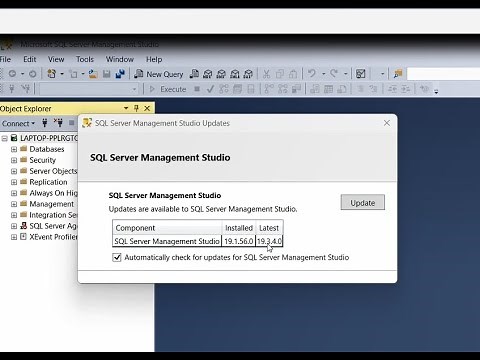The image size is (480, 360).
Task: Open the Activity Monitor toolbar icon
Action: tap(361, 74)
